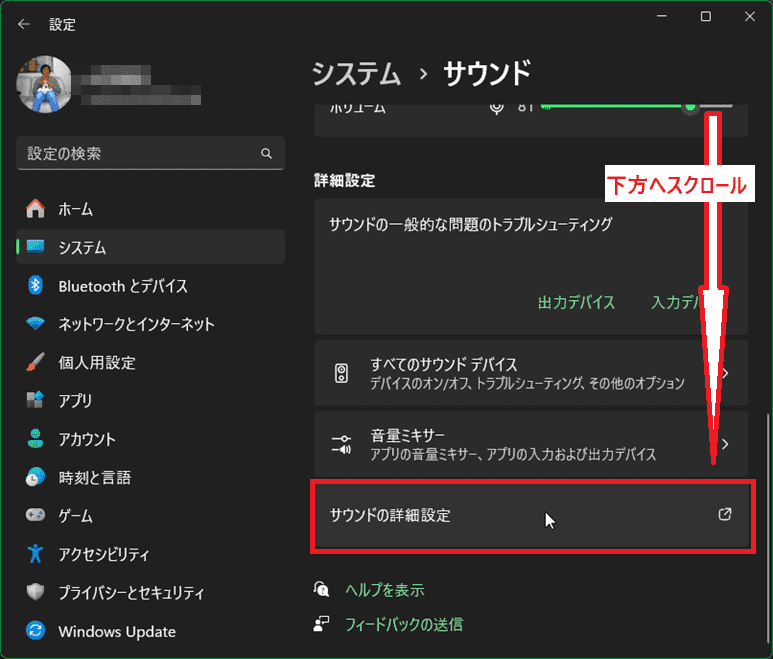Click the Windows Update icon
This screenshot has width=773, height=659.
[x=36, y=631]
